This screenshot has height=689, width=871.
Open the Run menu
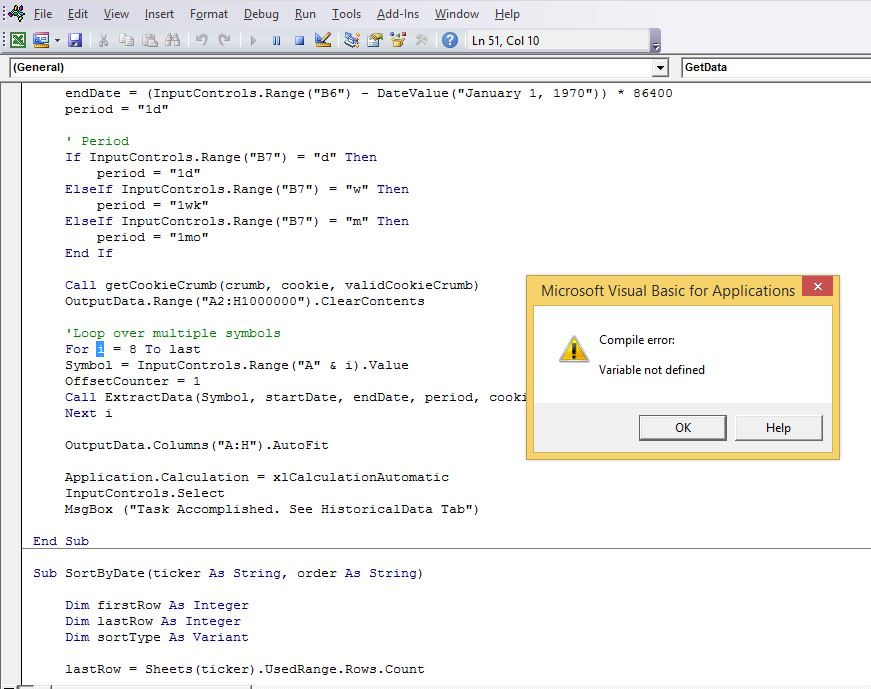click(305, 14)
